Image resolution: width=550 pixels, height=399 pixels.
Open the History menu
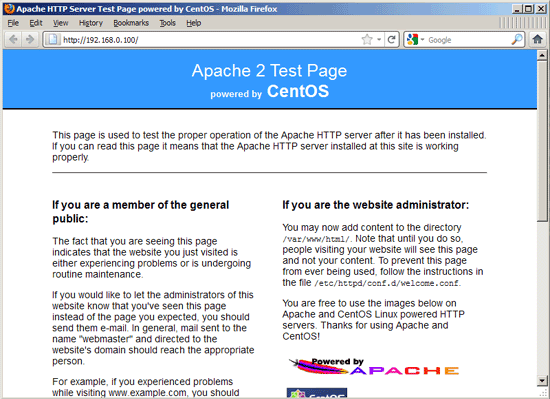click(91, 23)
